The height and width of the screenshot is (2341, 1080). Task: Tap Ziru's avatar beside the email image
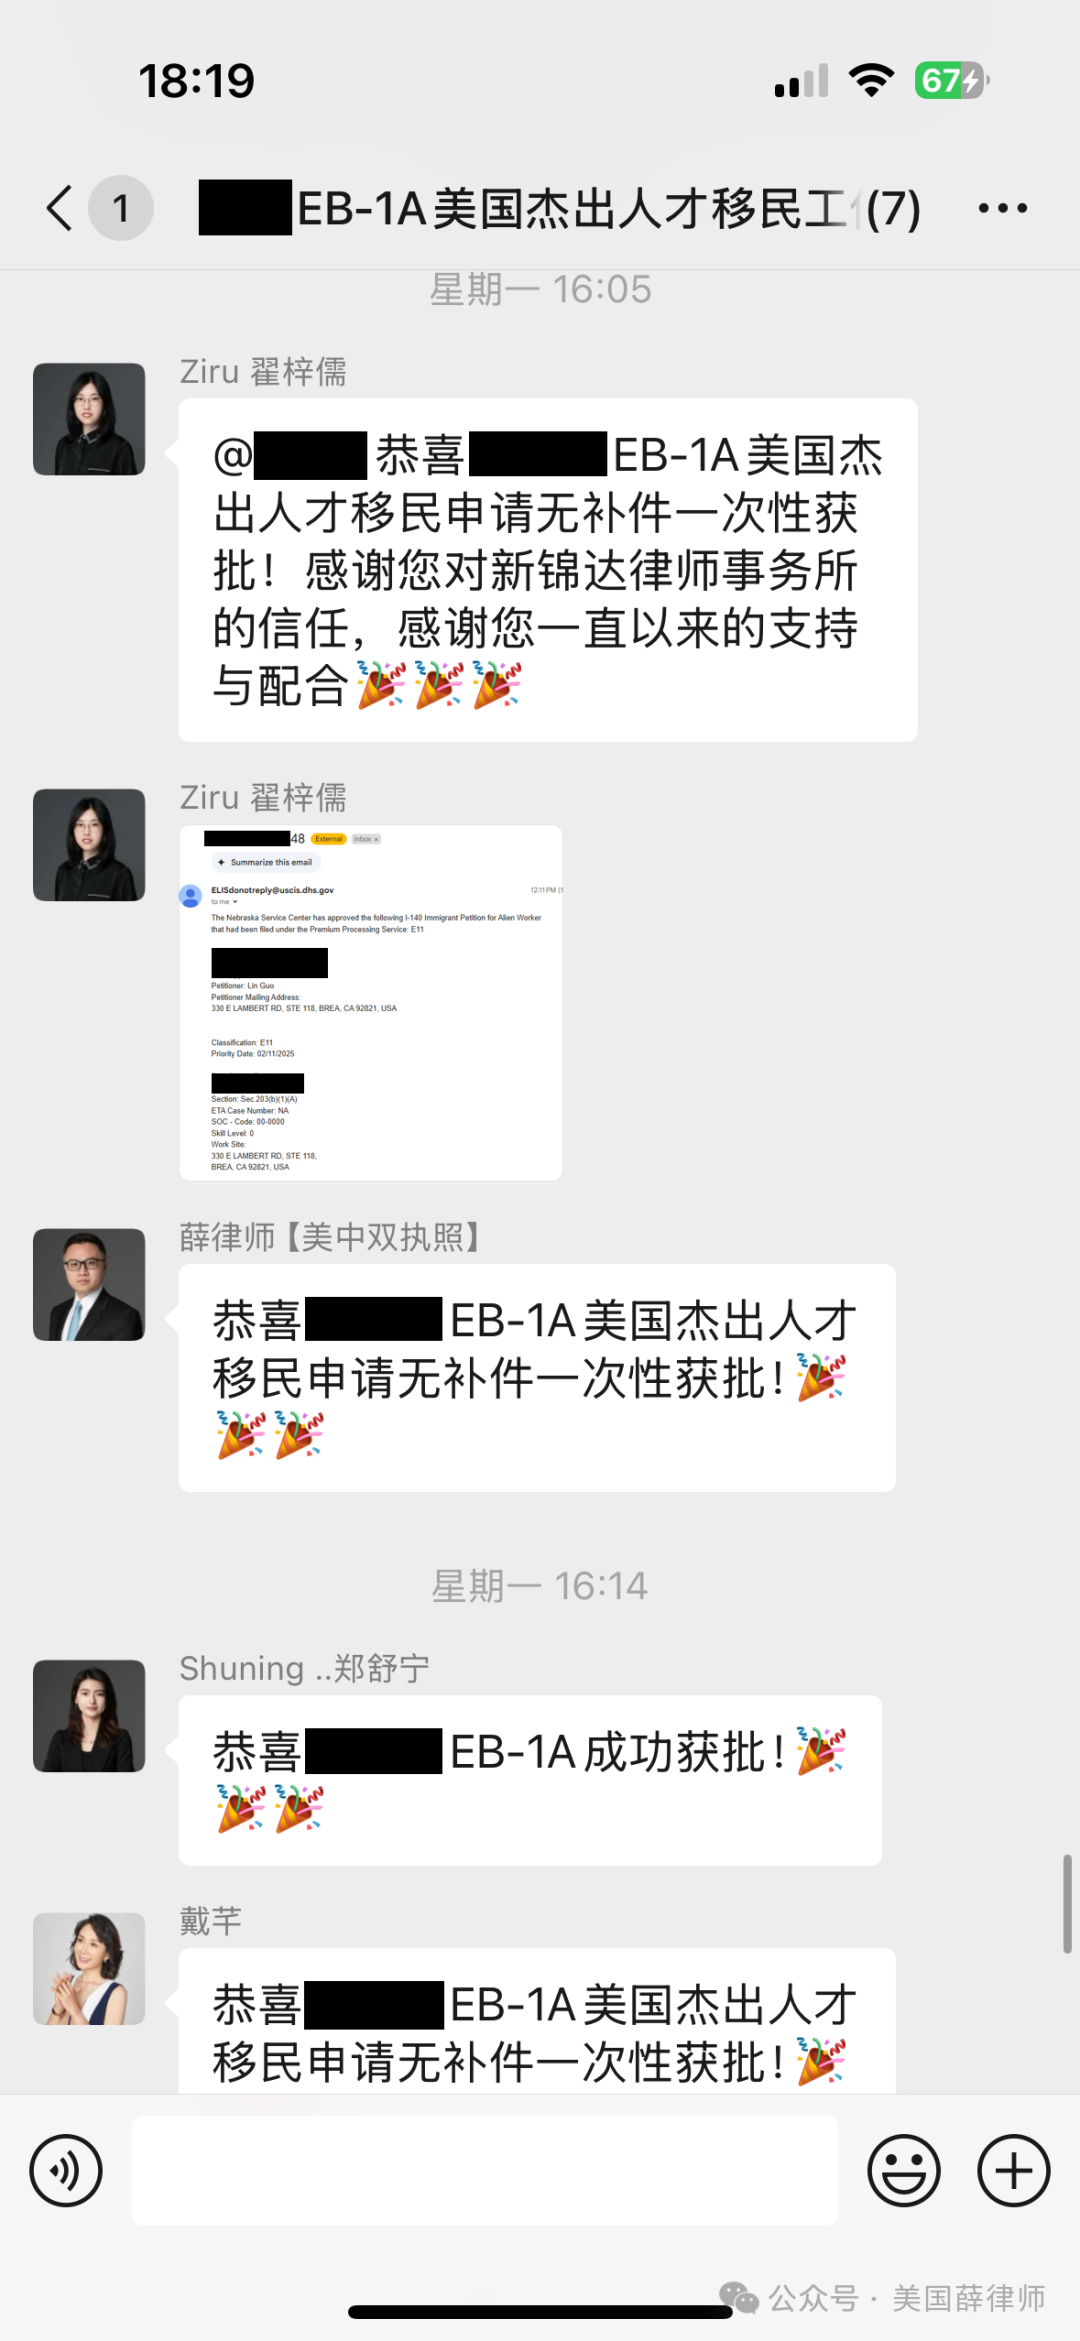pyautogui.click(x=89, y=845)
